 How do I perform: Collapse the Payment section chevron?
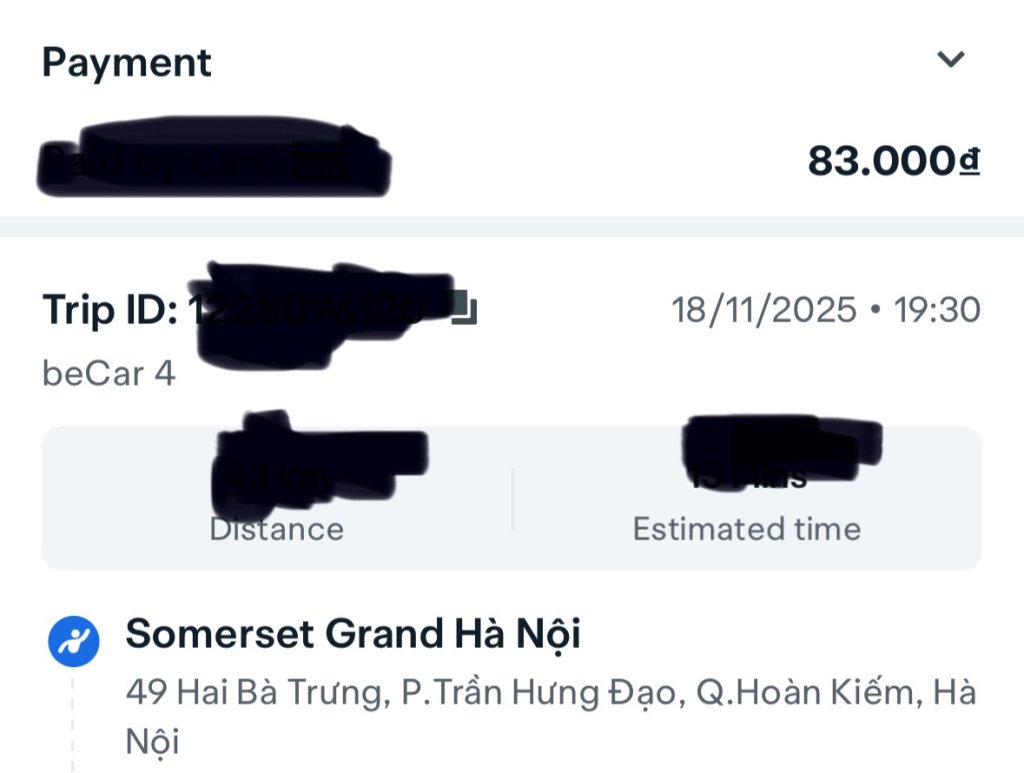tap(950, 59)
